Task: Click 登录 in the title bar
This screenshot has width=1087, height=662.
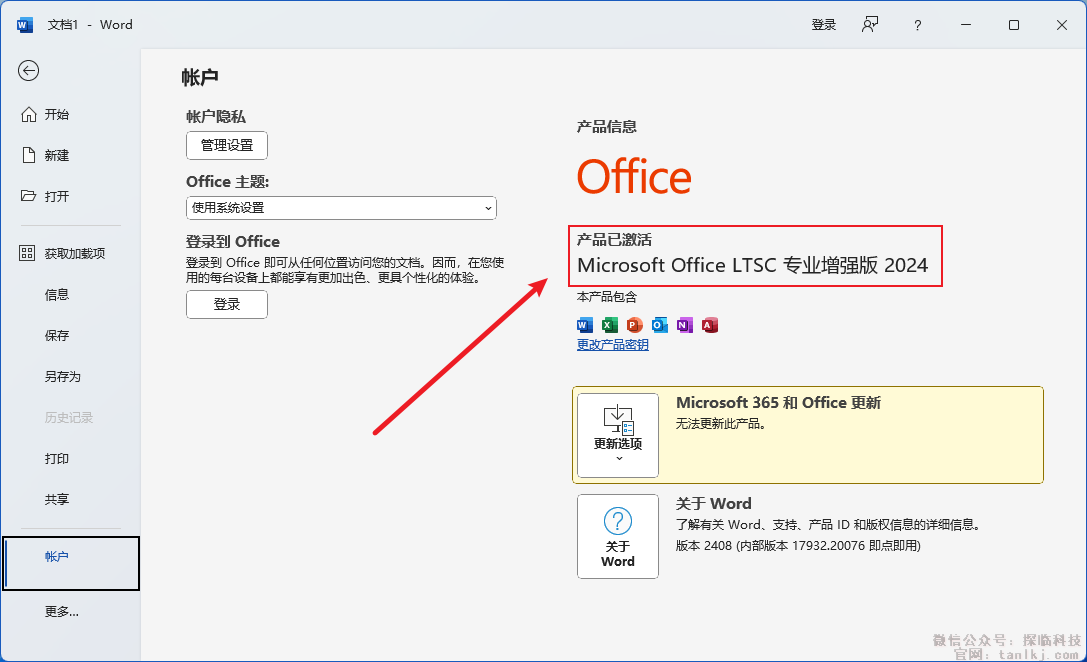Action: (824, 25)
